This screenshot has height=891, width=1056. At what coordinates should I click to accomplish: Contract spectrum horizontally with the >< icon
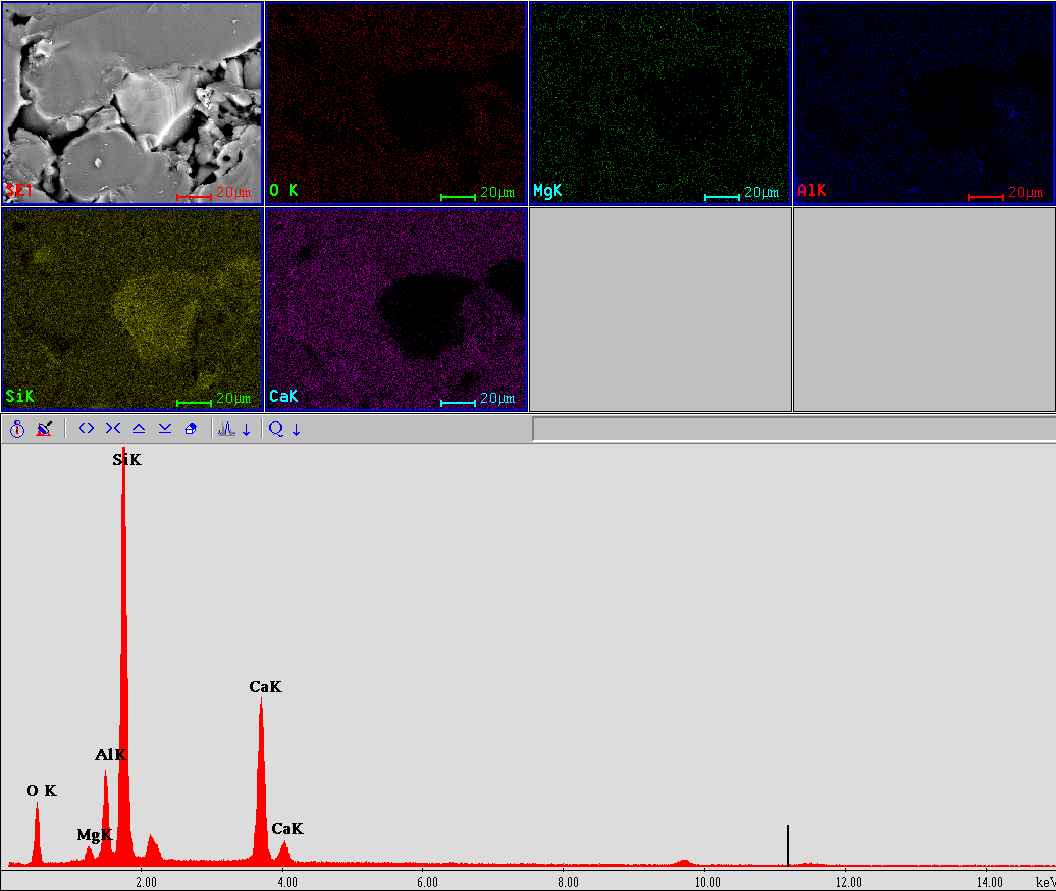(x=112, y=429)
